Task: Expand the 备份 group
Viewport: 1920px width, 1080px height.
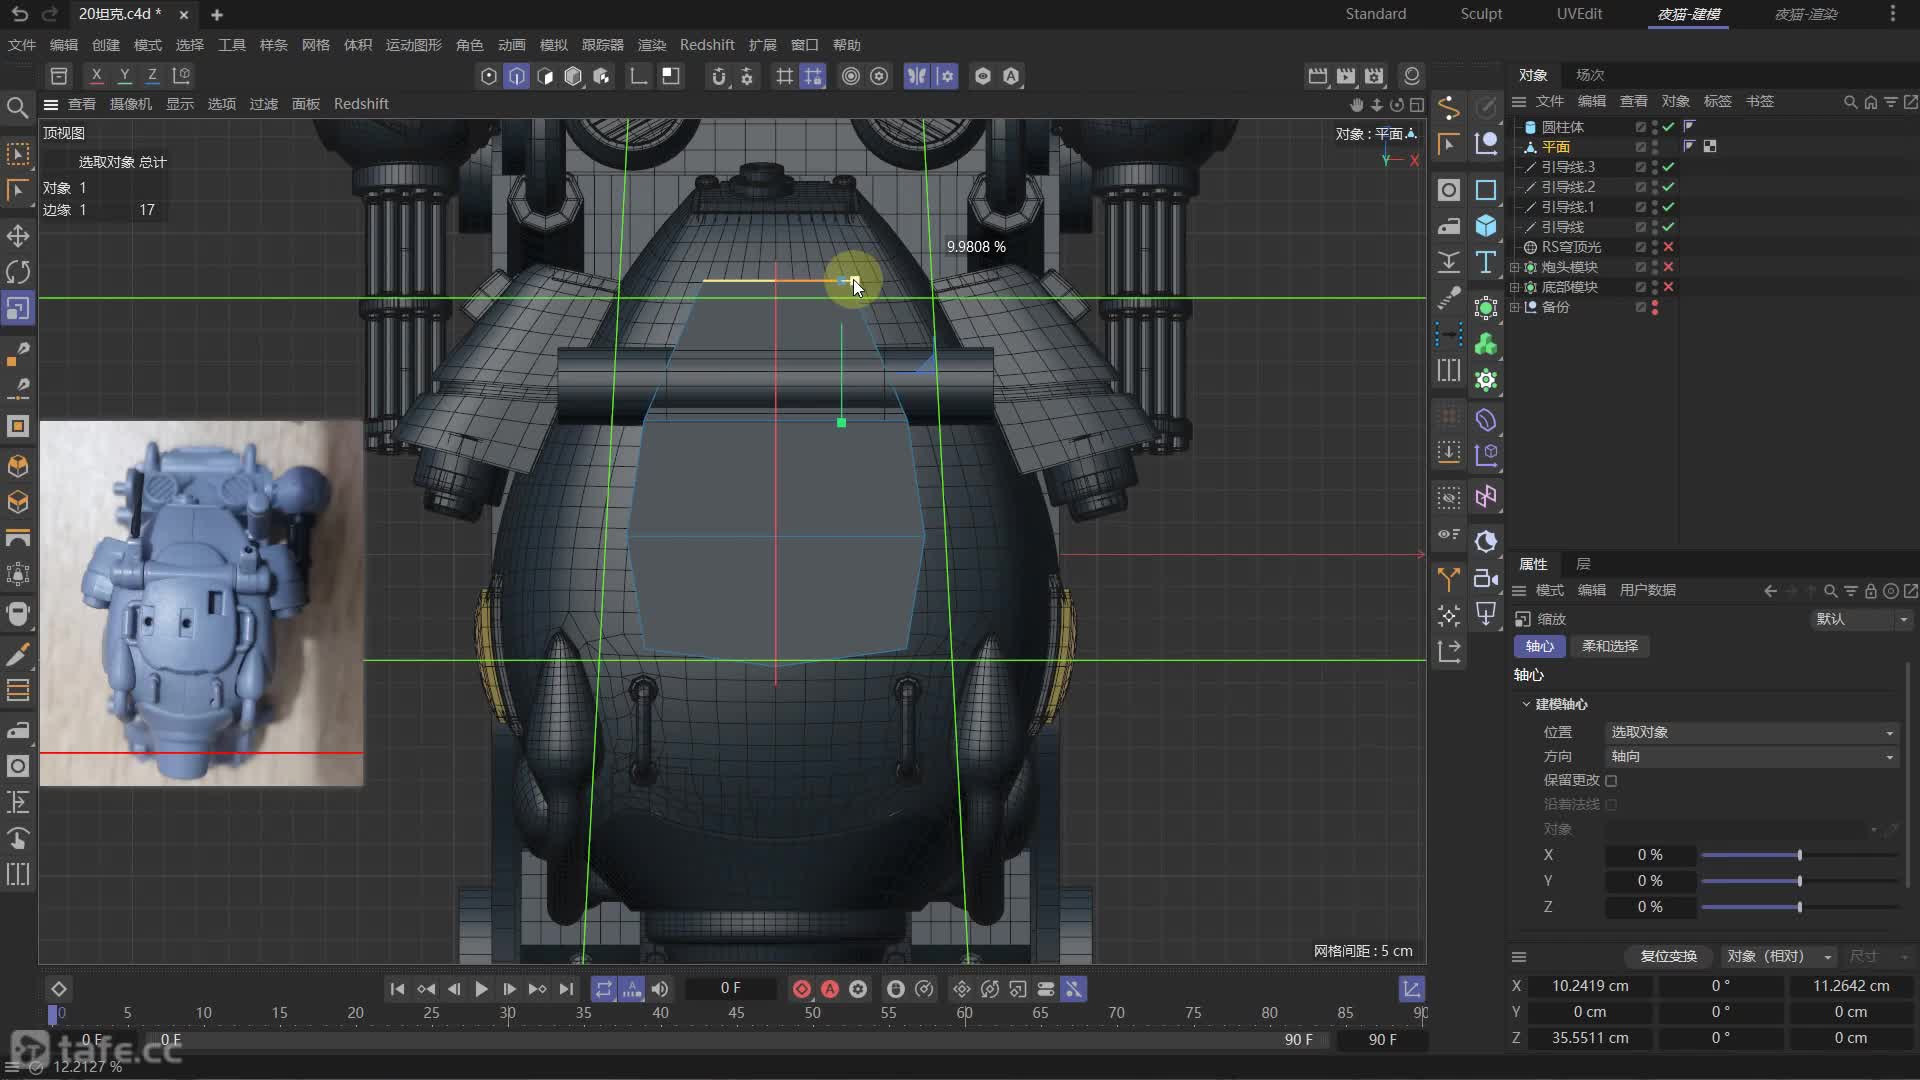Action: click(1514, 307)
